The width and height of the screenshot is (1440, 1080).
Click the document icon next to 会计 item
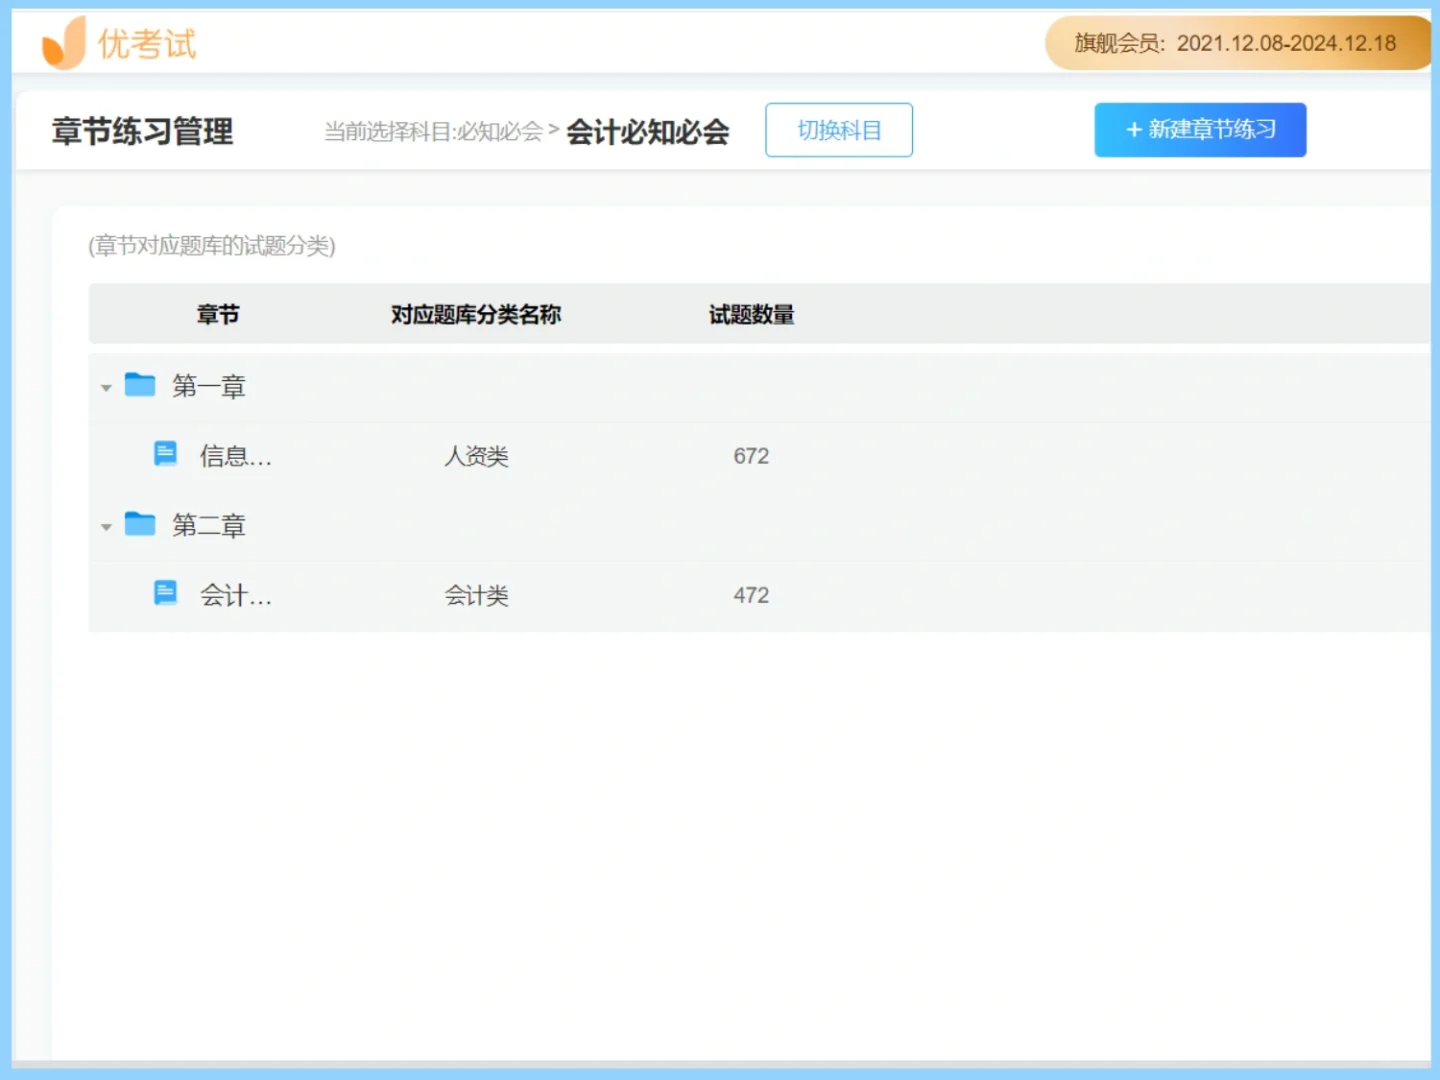tap(166, 592)
